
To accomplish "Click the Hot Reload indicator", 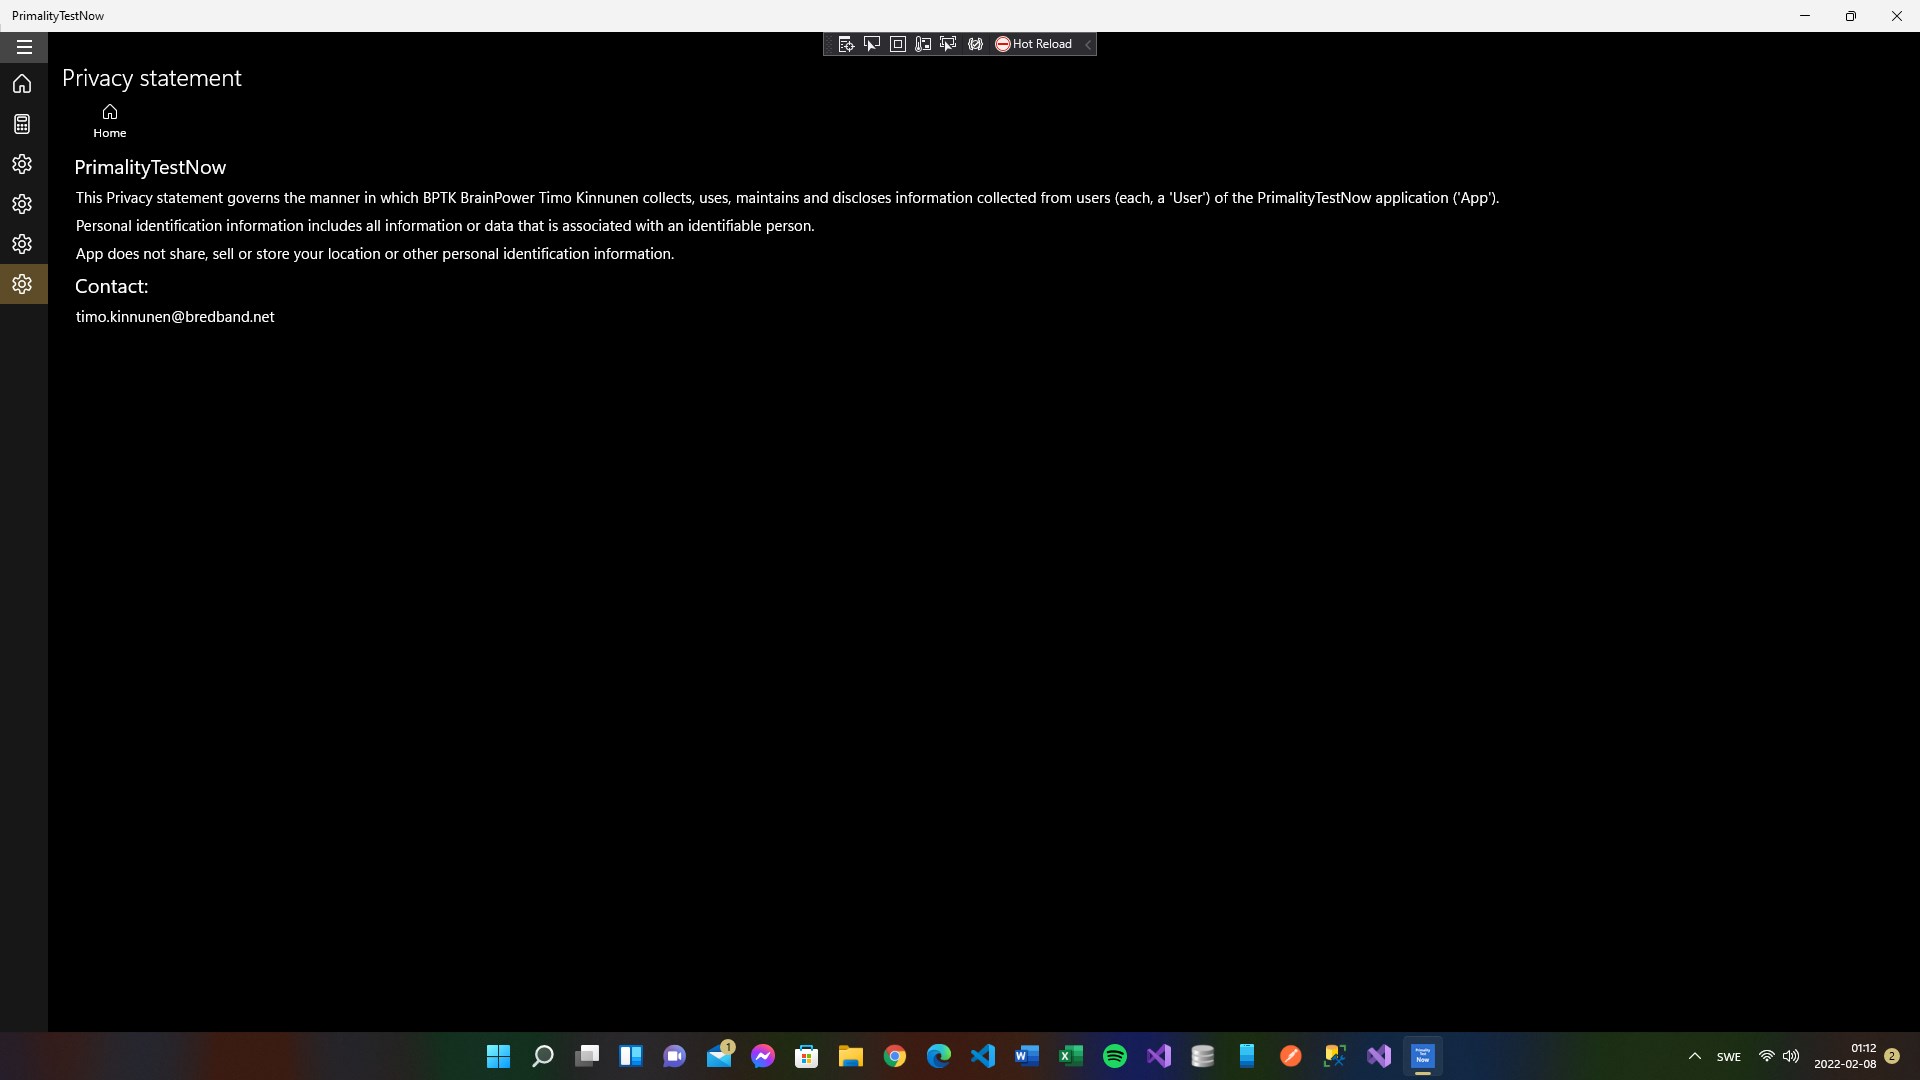I will coord(1033,44).
